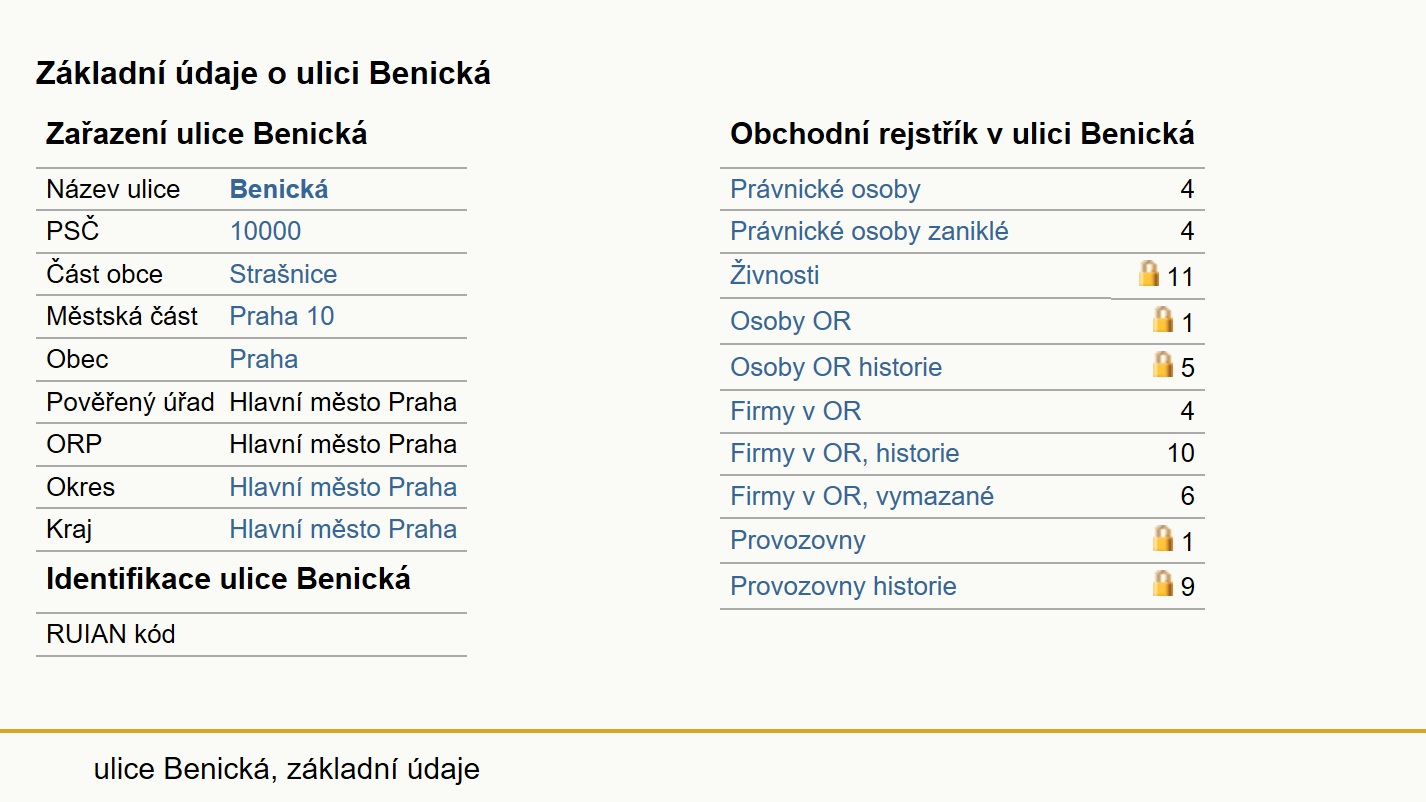Open the Praha 10 link
Viewport: 1426px width, 802px height.
pyautogui.click(x=282, y=317)
